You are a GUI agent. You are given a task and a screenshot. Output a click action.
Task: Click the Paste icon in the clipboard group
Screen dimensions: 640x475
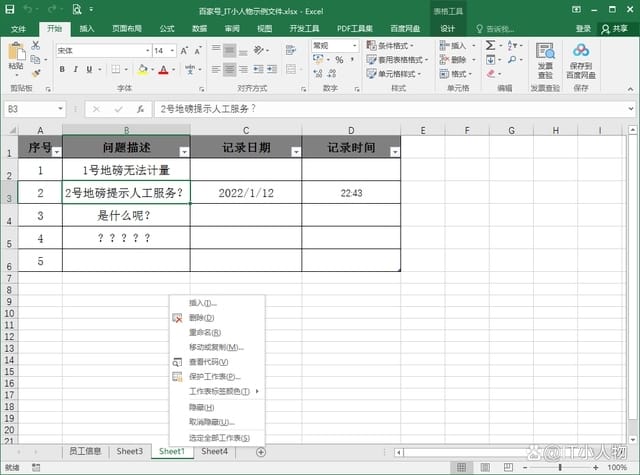16,55
